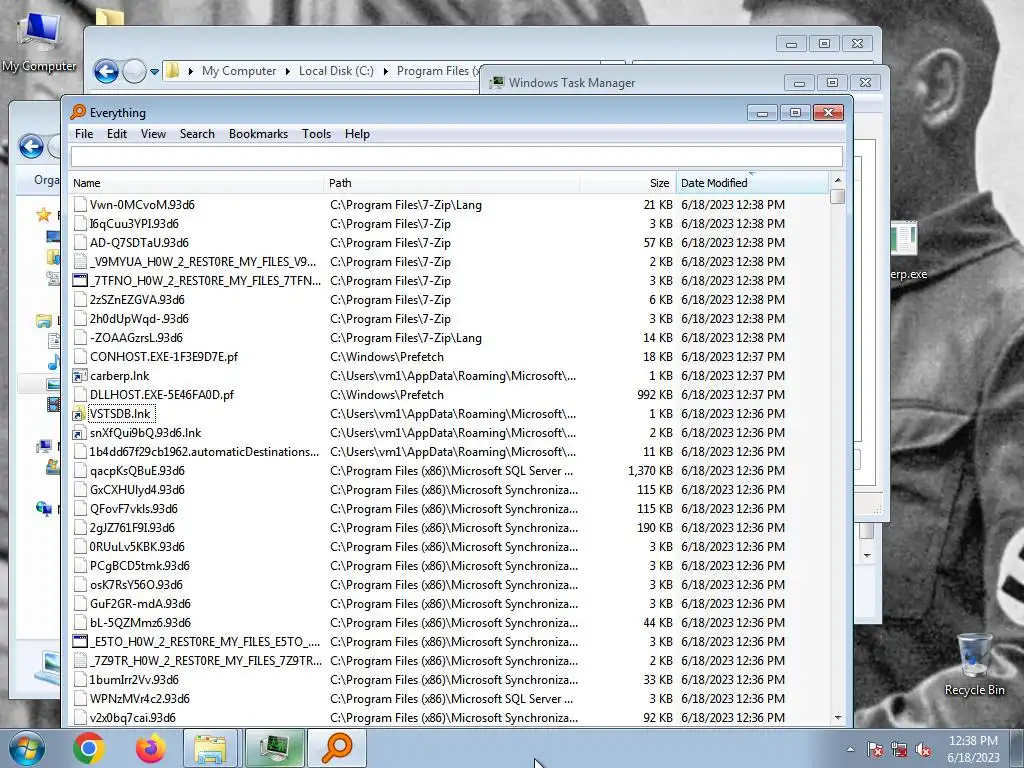Click the scroll down arrow in results list
The height and width of the screenshot is (768, 1024).
pos(838,718)
